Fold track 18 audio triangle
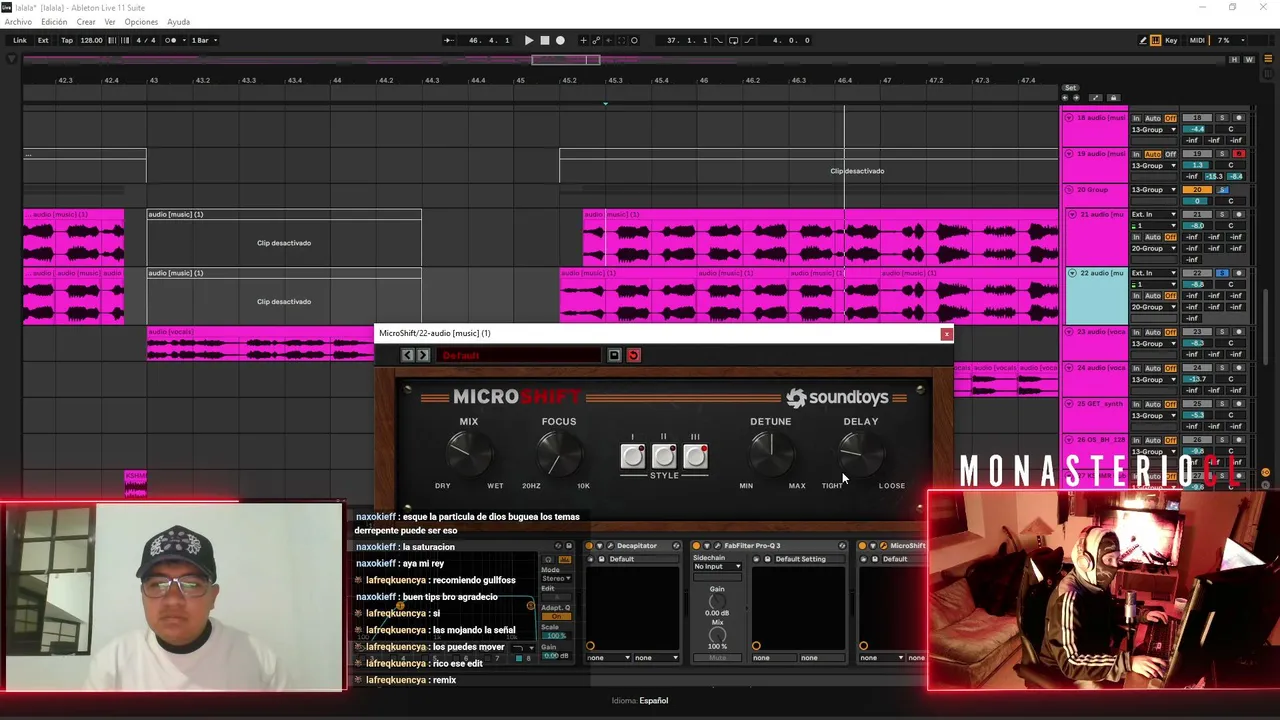 (1069, 118)
